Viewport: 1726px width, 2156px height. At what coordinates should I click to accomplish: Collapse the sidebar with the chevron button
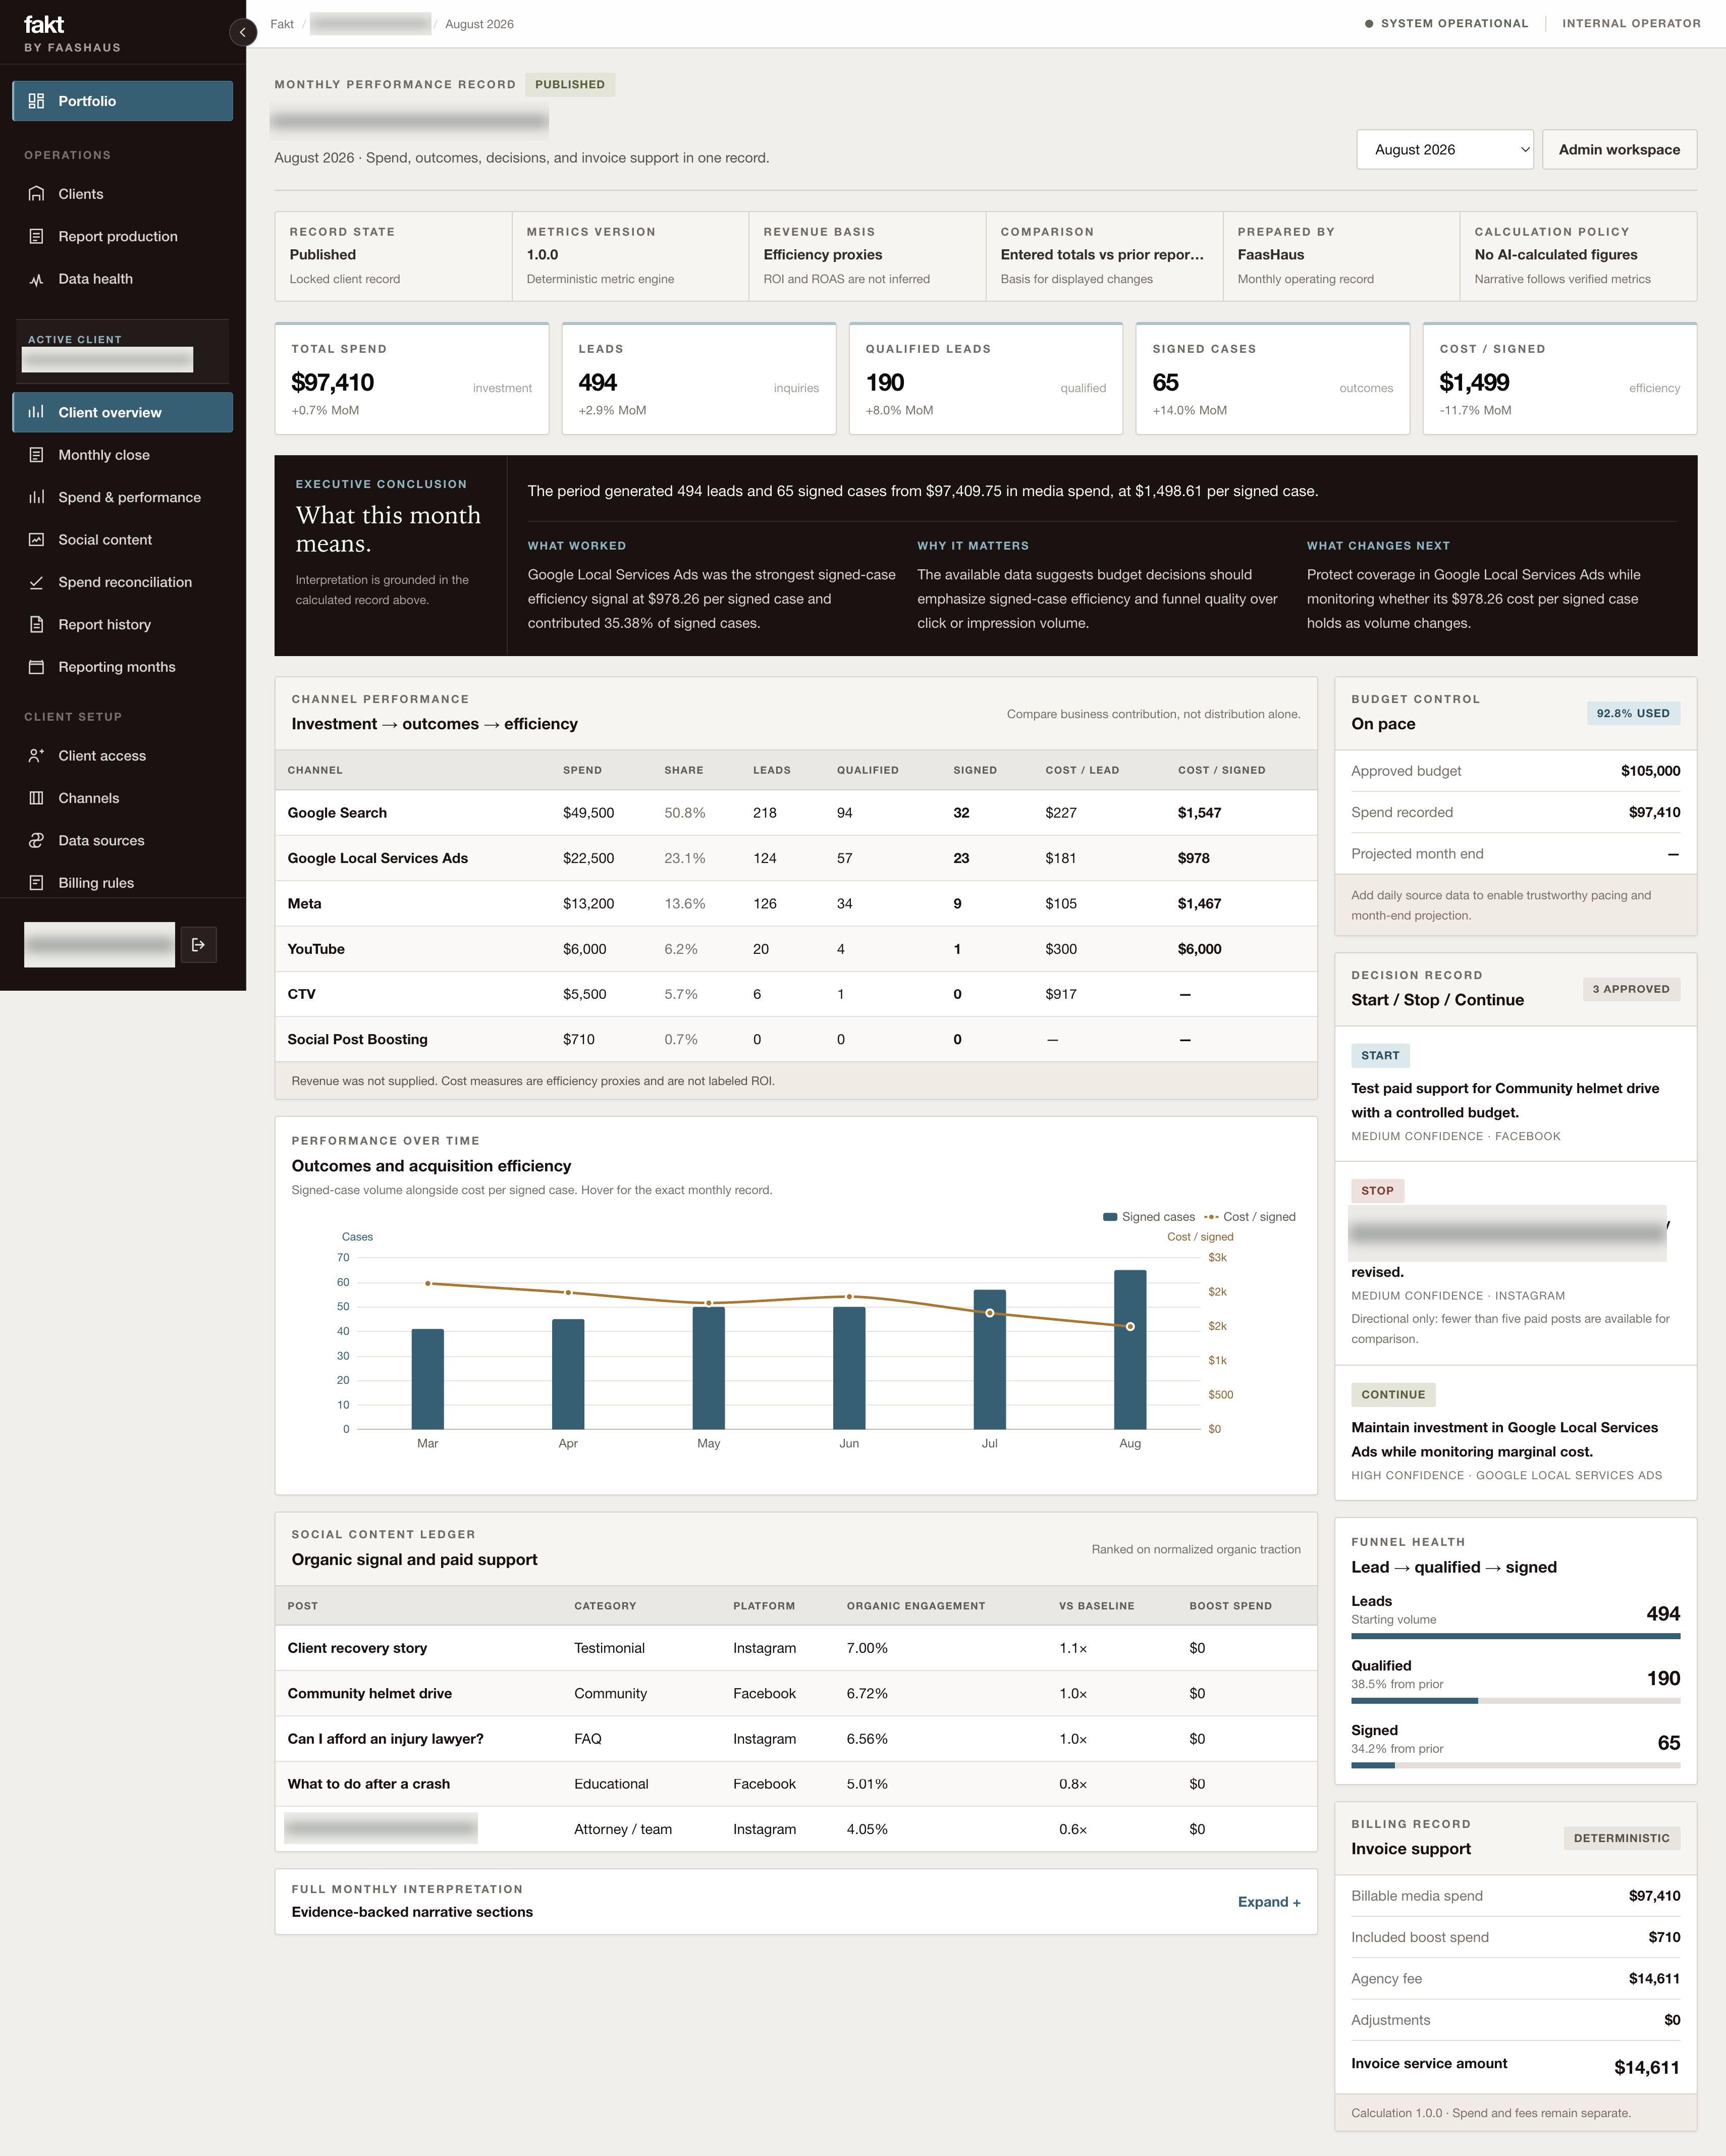tap(242, 32)
